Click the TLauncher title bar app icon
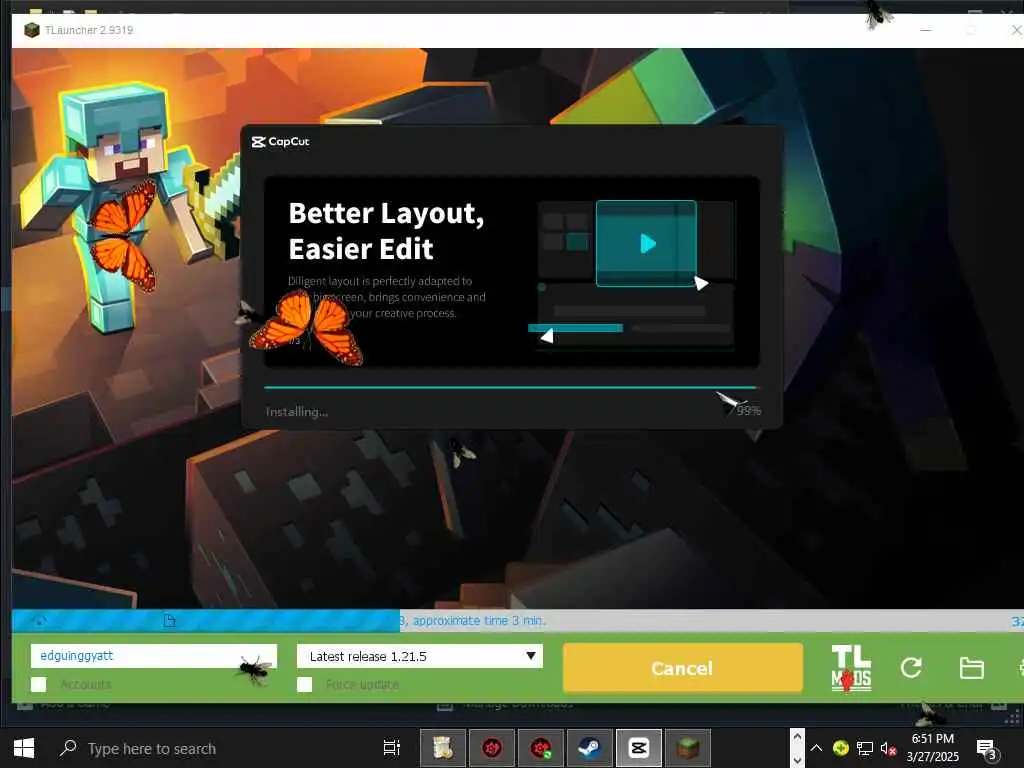The image size is (1024, 768). (x=31, y=30)
